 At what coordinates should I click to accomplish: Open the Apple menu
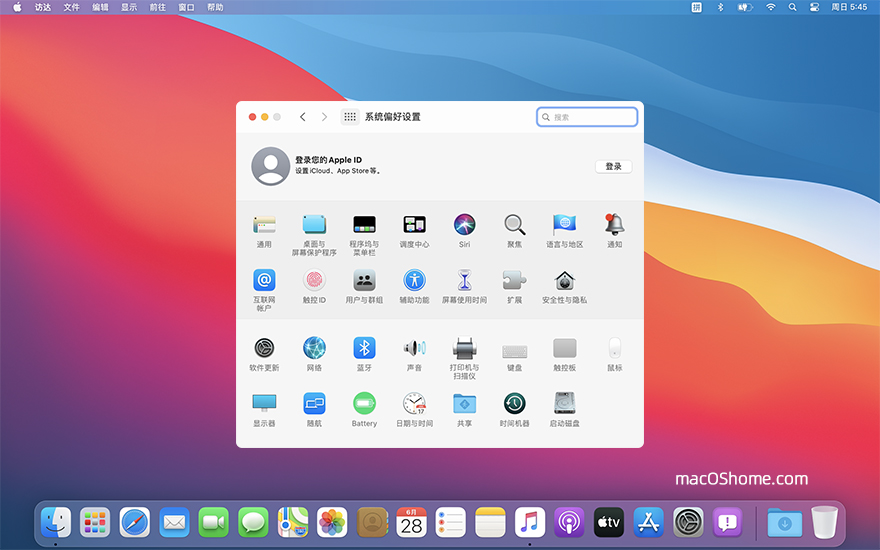(x=17, y=7)
